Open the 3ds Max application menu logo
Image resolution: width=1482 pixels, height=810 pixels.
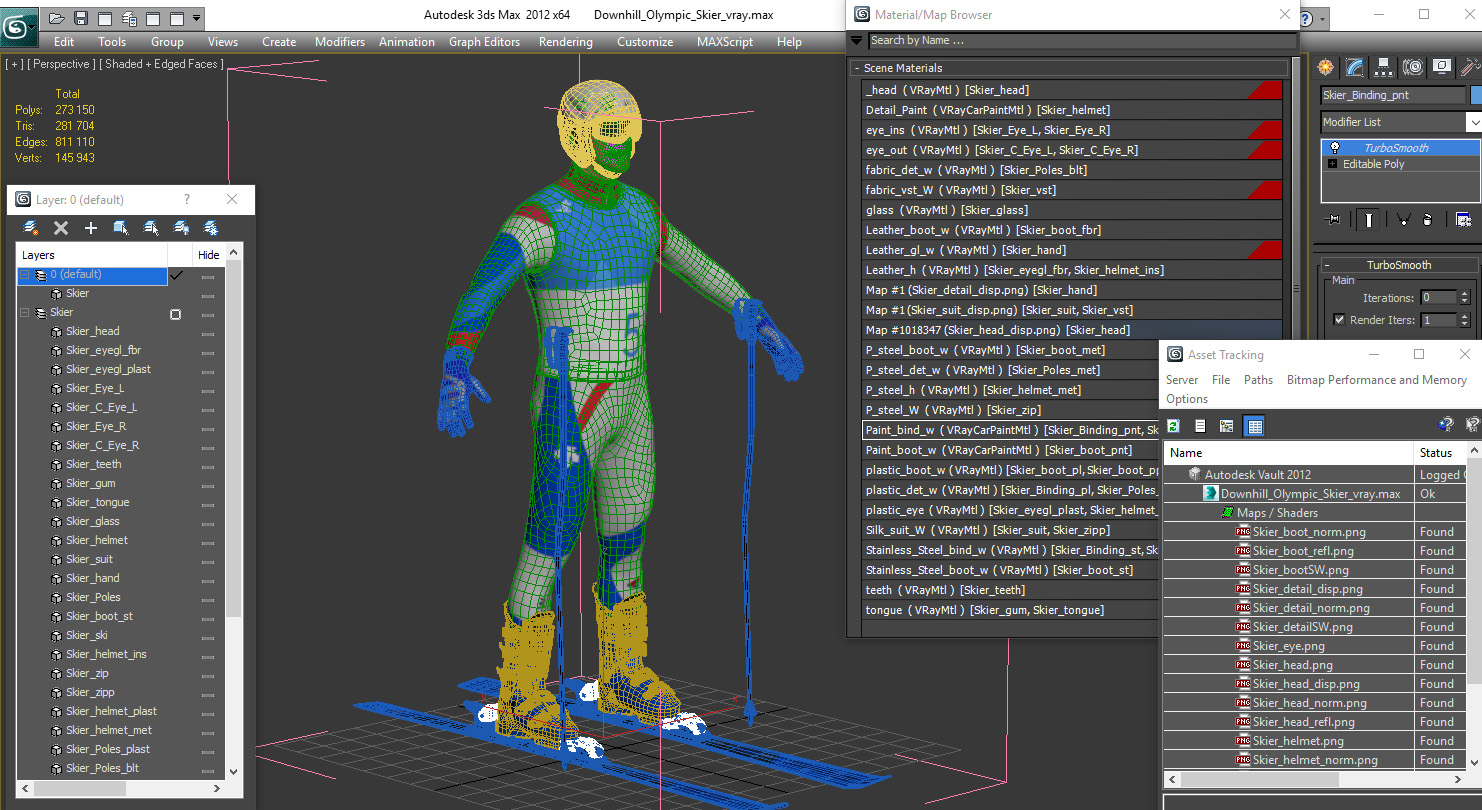coord(18,25)
